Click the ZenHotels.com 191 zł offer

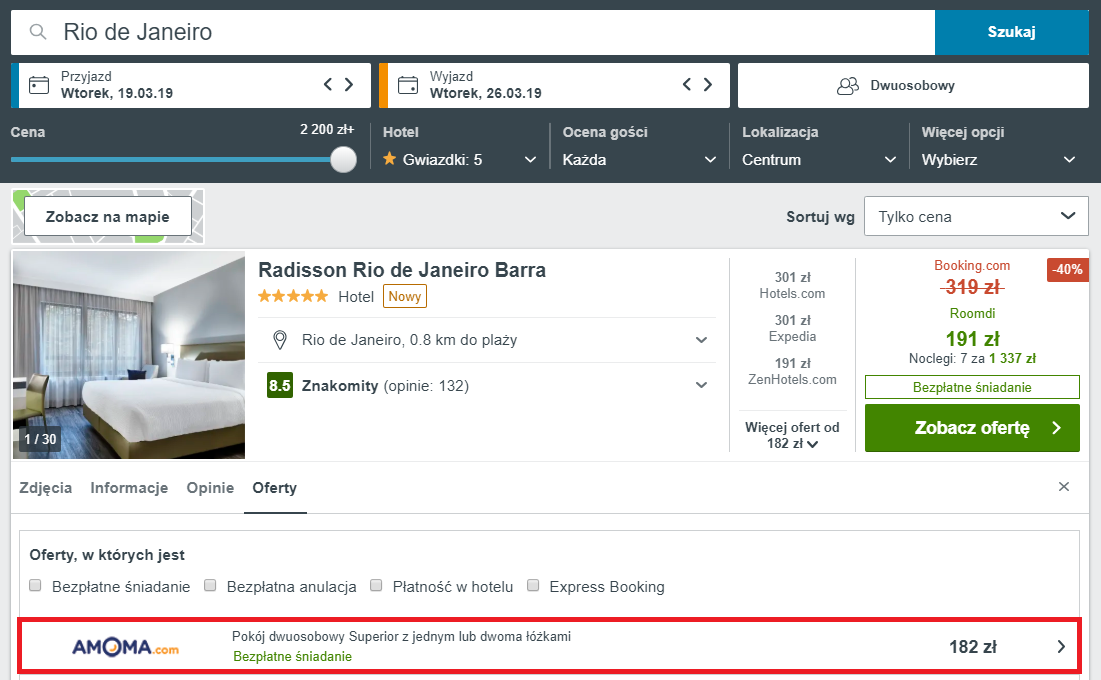point(792,371)
